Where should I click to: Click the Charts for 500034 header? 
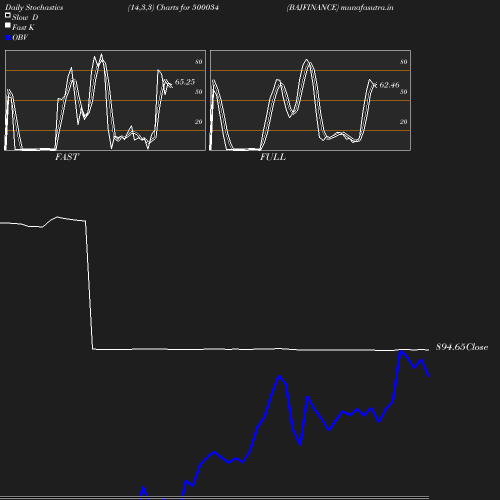(173, 7)
